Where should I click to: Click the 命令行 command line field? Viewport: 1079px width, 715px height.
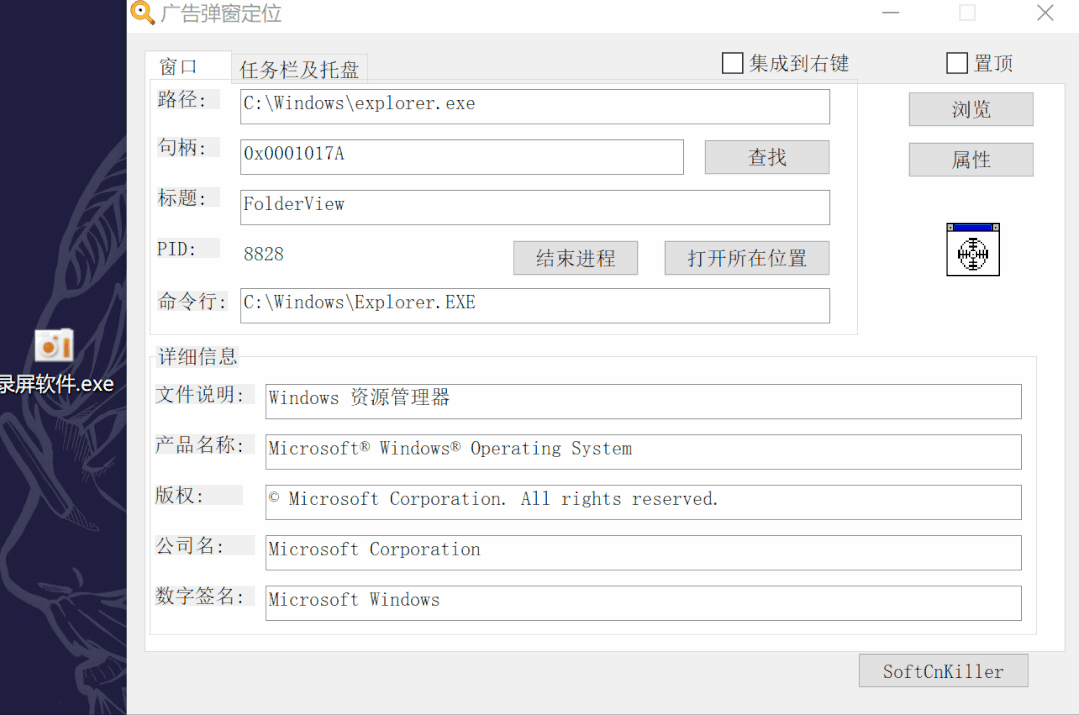[x=535, y=306]
